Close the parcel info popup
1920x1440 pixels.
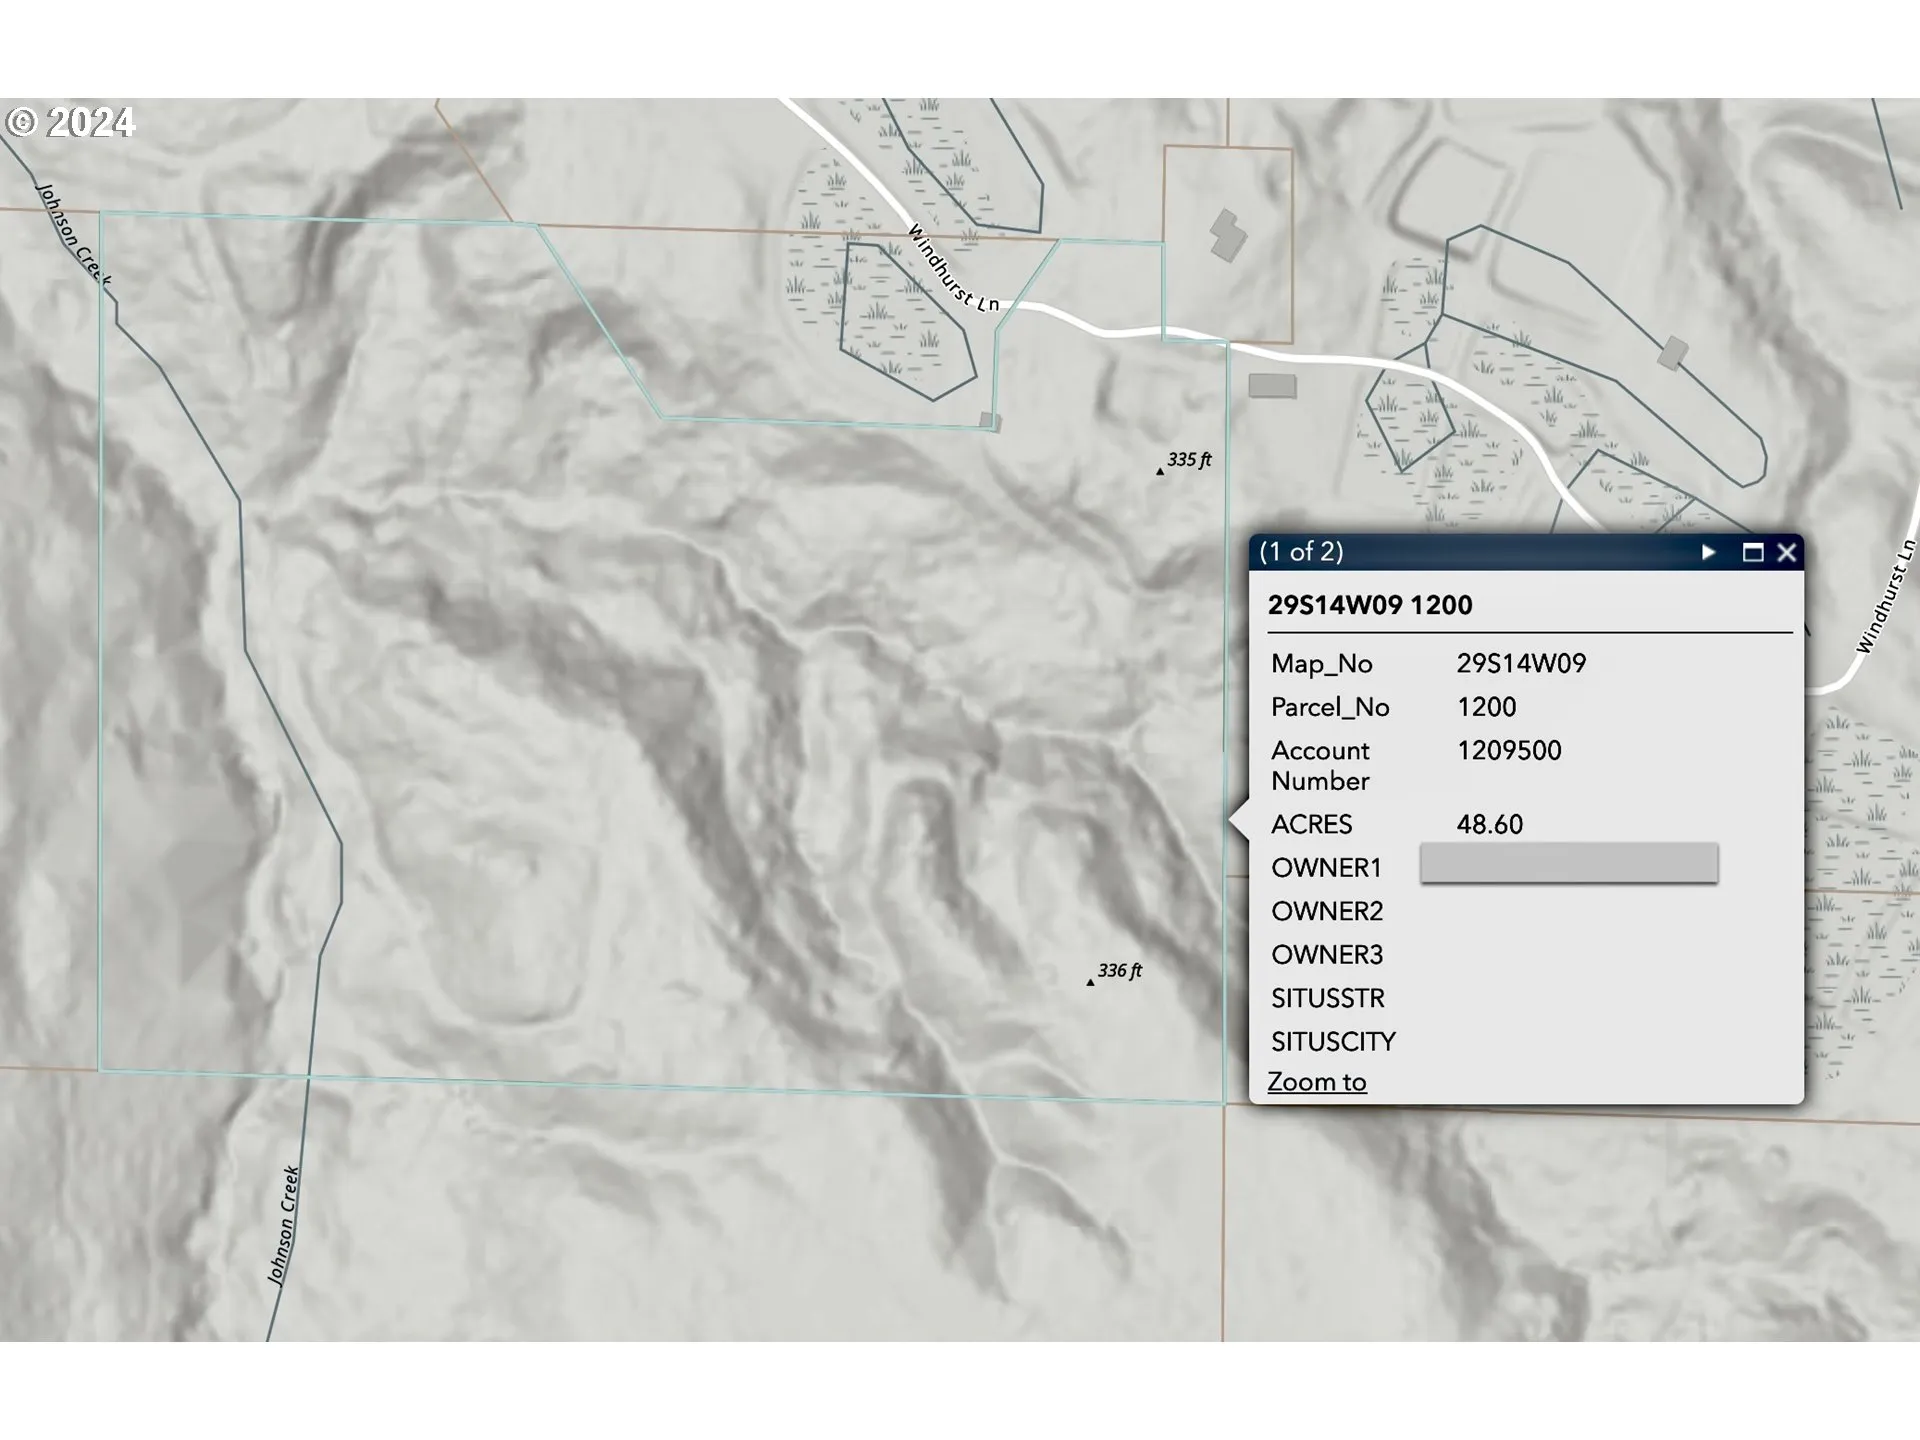(1787, 552)
